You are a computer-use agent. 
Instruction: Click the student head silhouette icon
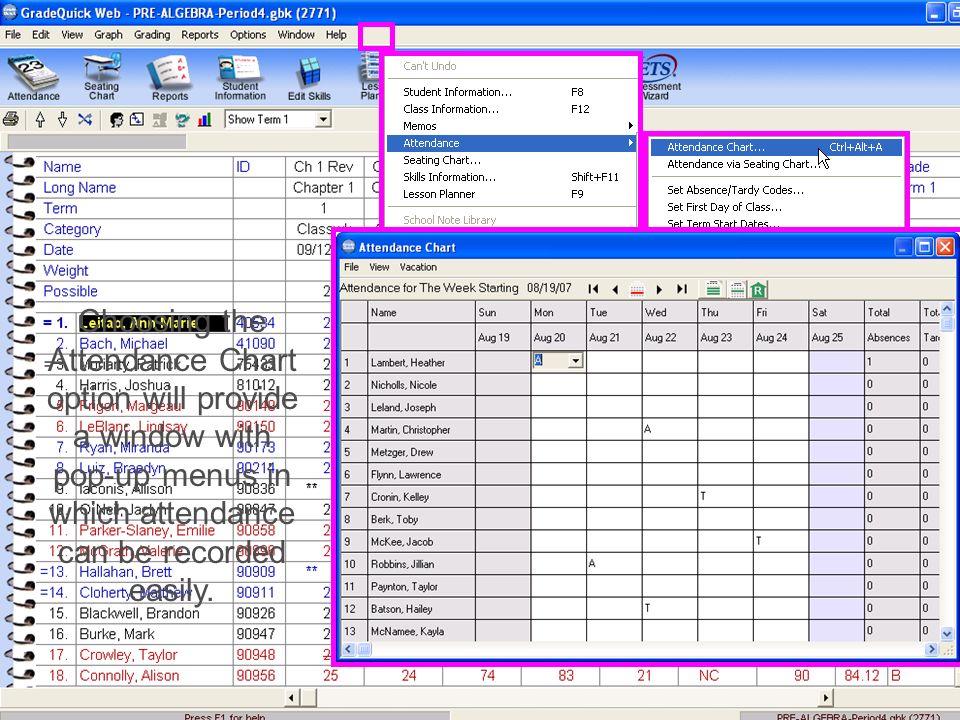[116, 119]
